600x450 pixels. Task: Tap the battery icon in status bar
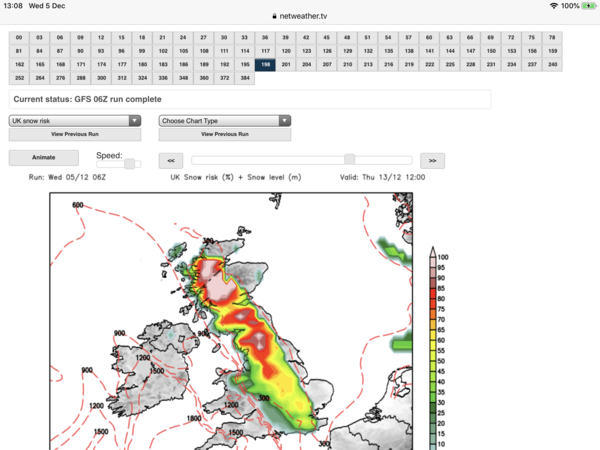(586, 6)
